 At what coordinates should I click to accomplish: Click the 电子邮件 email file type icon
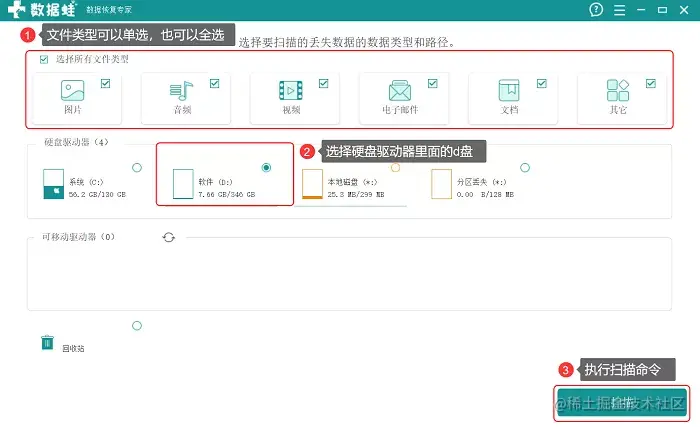point(400,91)
